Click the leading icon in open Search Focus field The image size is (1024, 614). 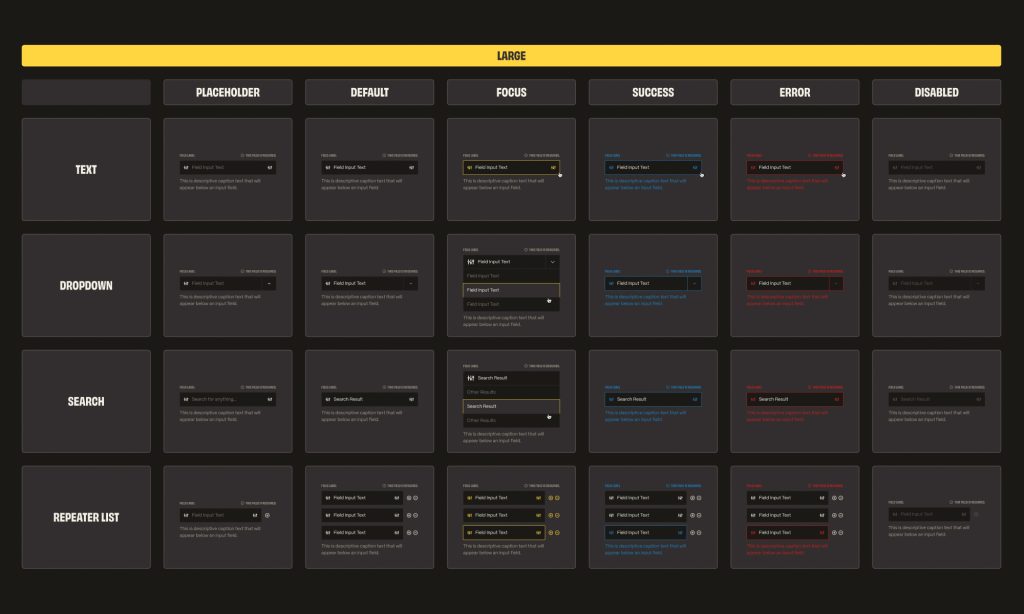[471, 378]
